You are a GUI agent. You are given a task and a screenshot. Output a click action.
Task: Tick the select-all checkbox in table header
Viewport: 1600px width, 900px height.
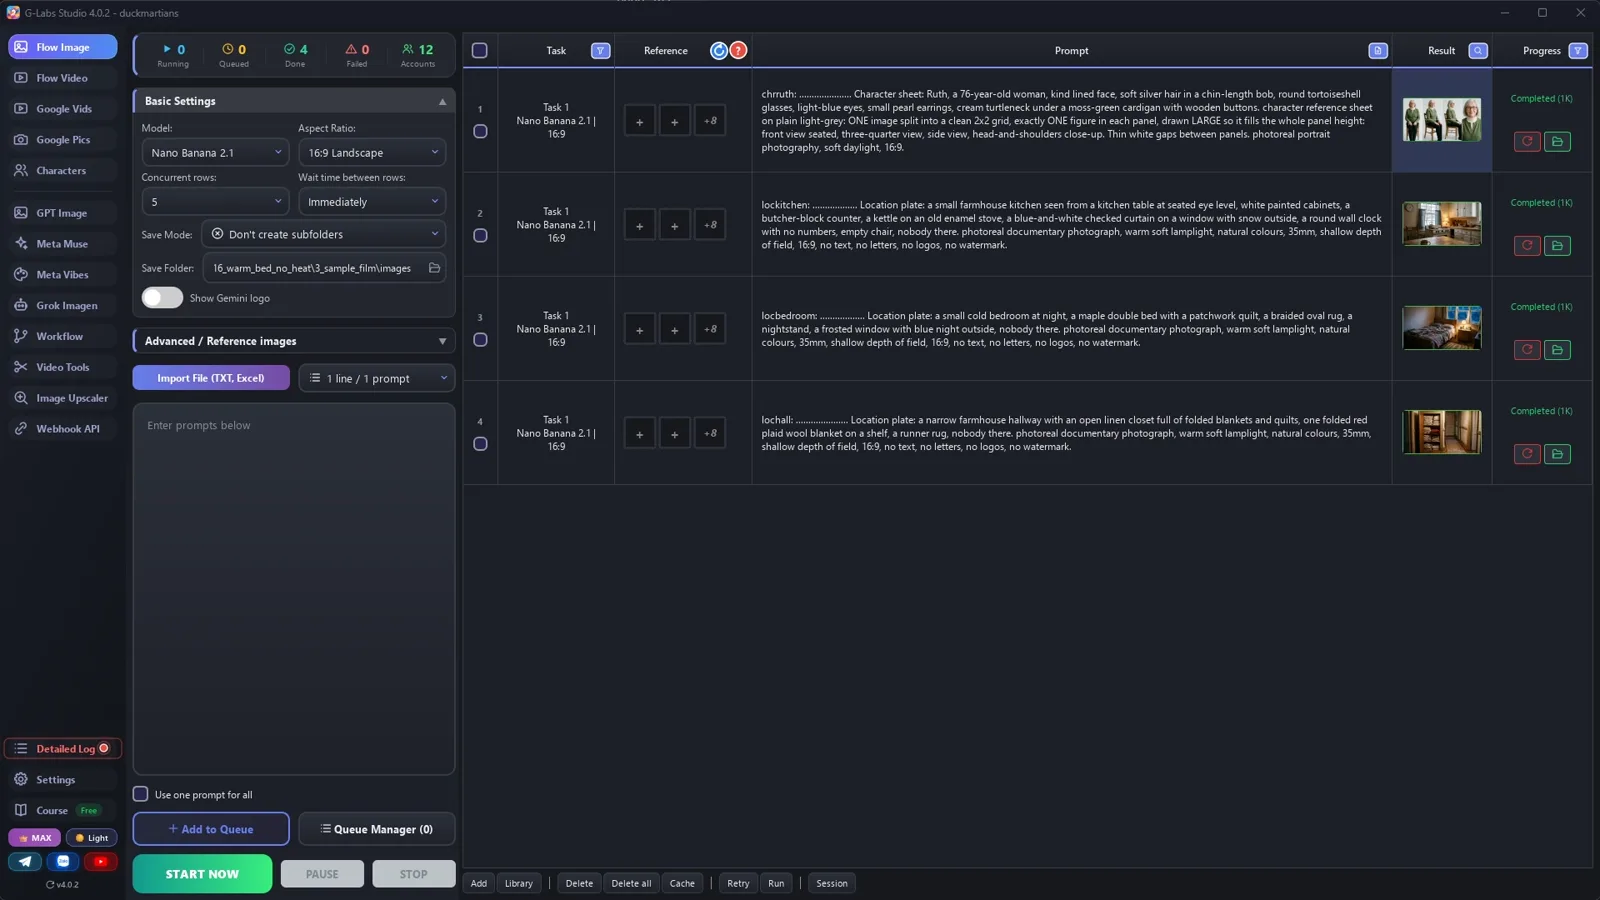tap(480, 51)
